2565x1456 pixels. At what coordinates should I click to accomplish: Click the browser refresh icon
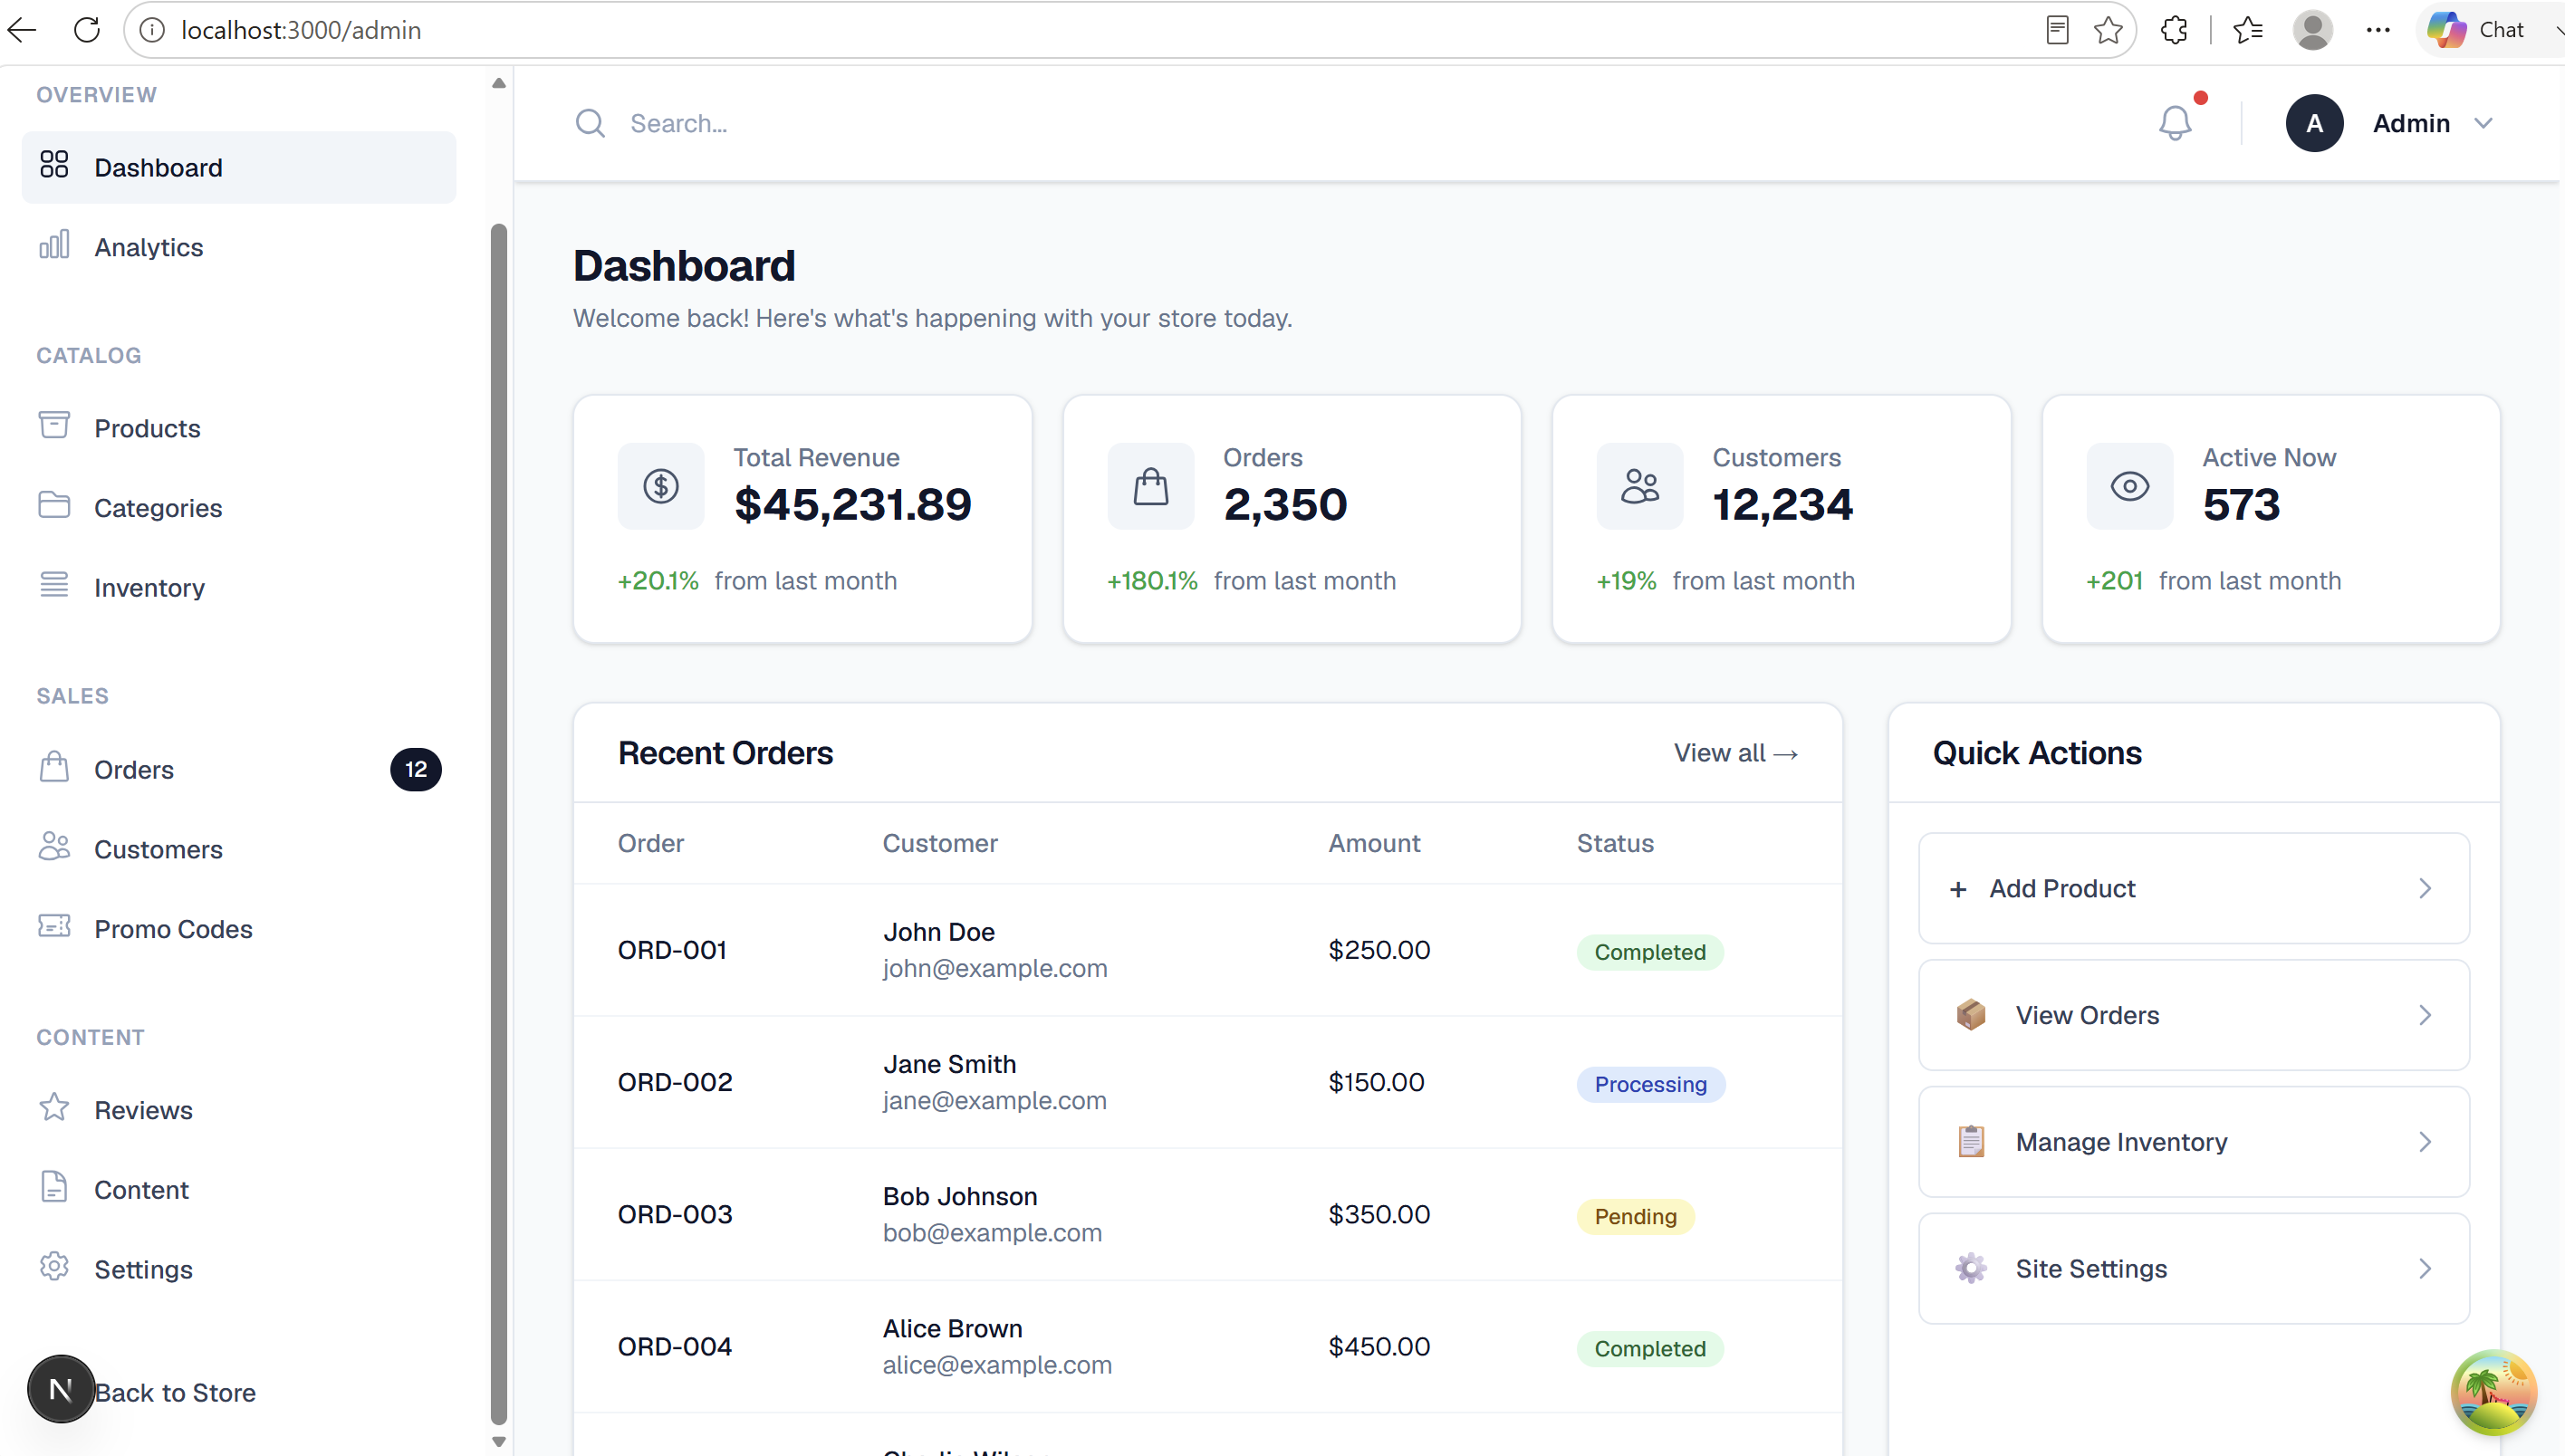tap(87, 30)
